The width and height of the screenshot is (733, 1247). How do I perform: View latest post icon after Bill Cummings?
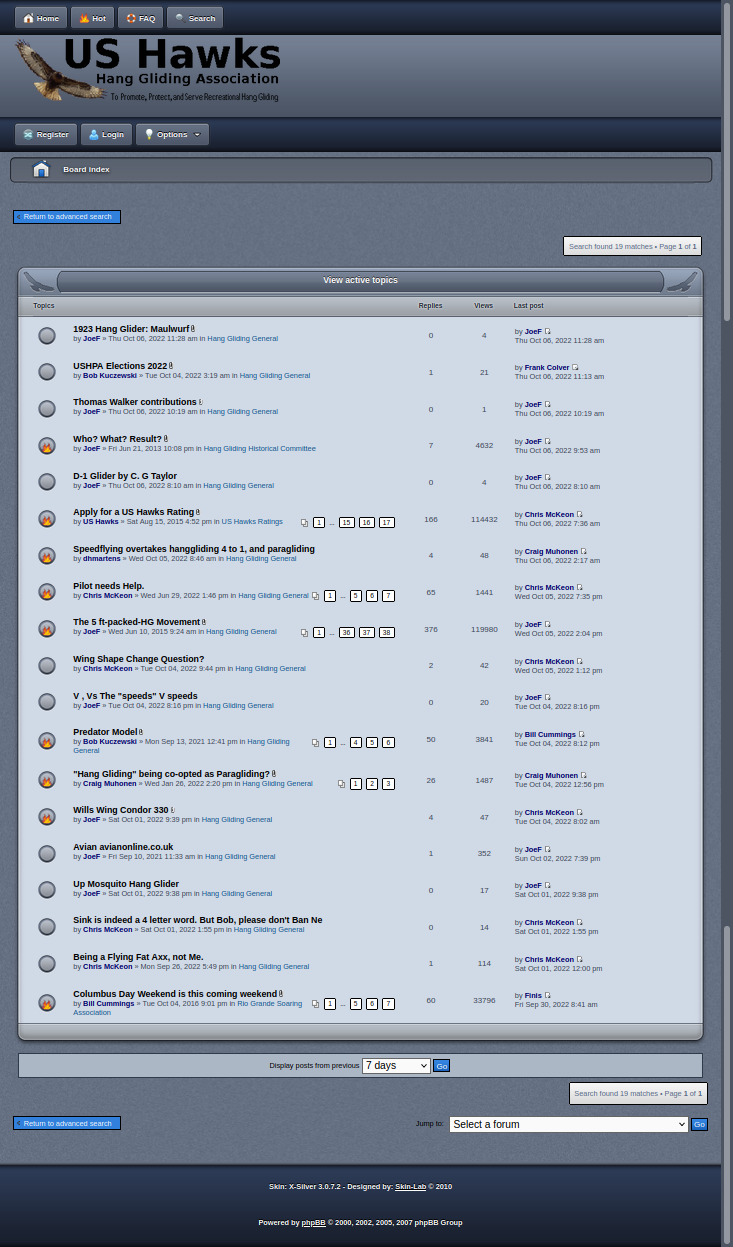pyautogui.click(x=581, y=734)
